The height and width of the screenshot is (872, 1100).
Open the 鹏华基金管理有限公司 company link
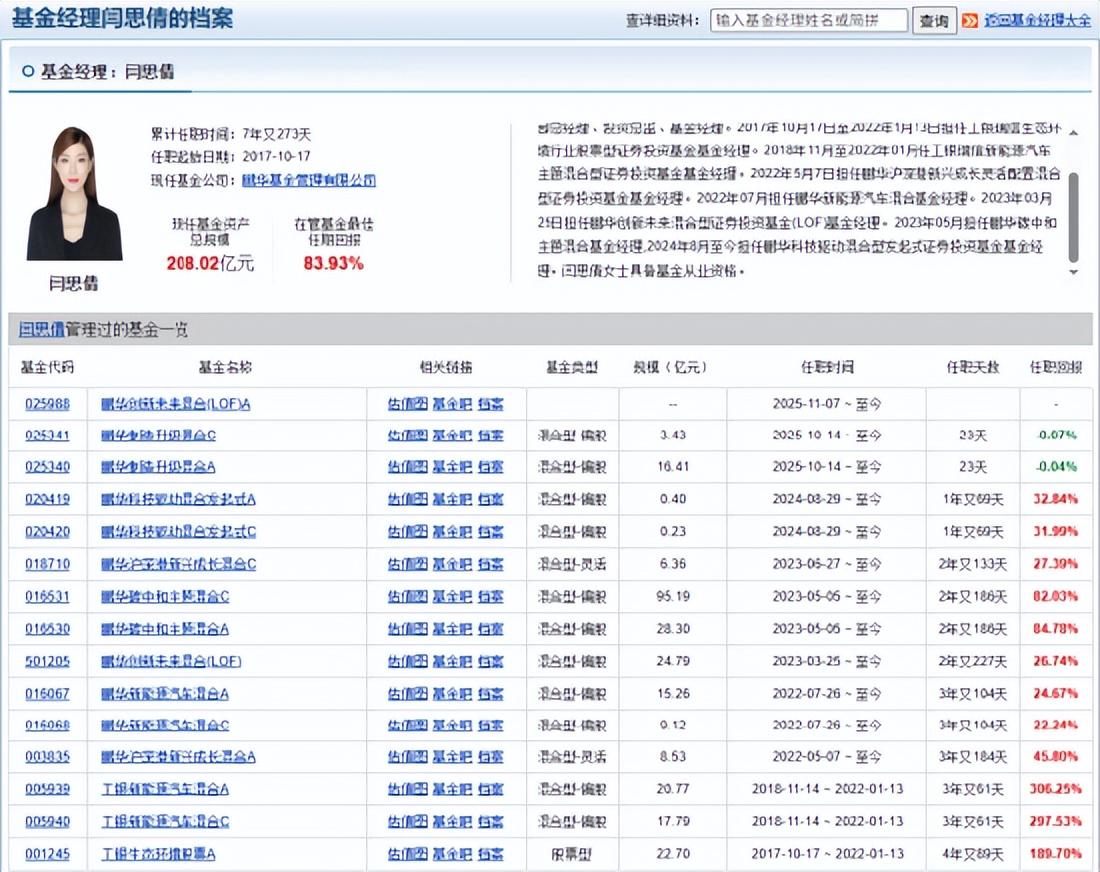[x=309, y=181]
